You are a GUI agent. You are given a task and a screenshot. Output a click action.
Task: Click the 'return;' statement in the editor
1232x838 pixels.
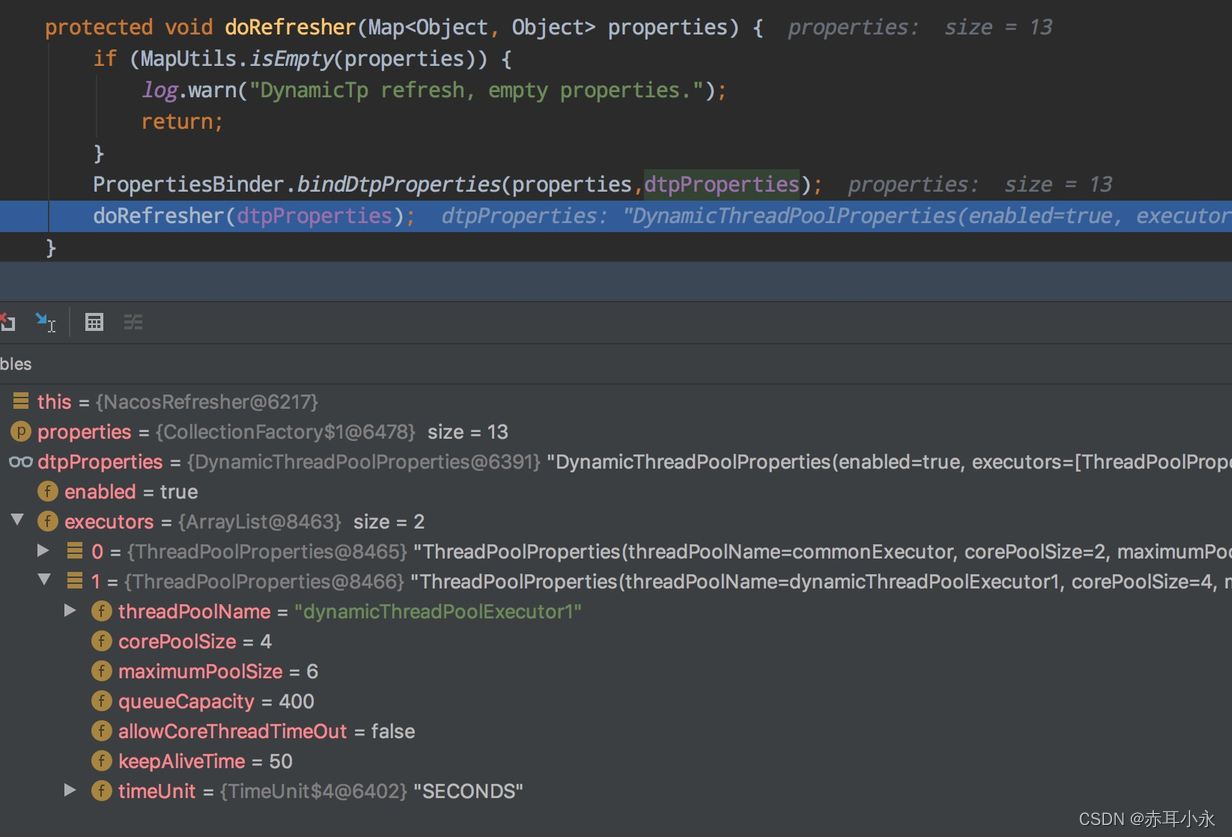(182, 122)
